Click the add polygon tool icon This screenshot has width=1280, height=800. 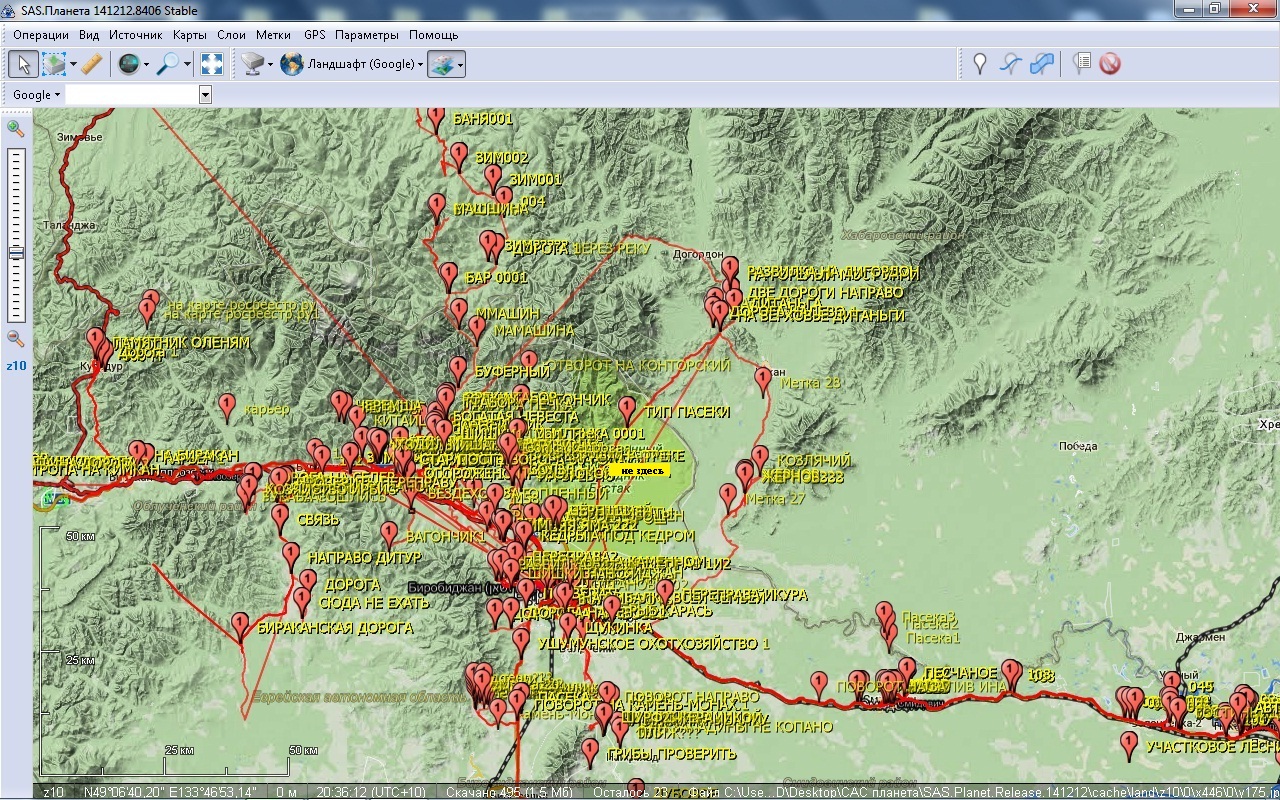(x=1042, y=64)
